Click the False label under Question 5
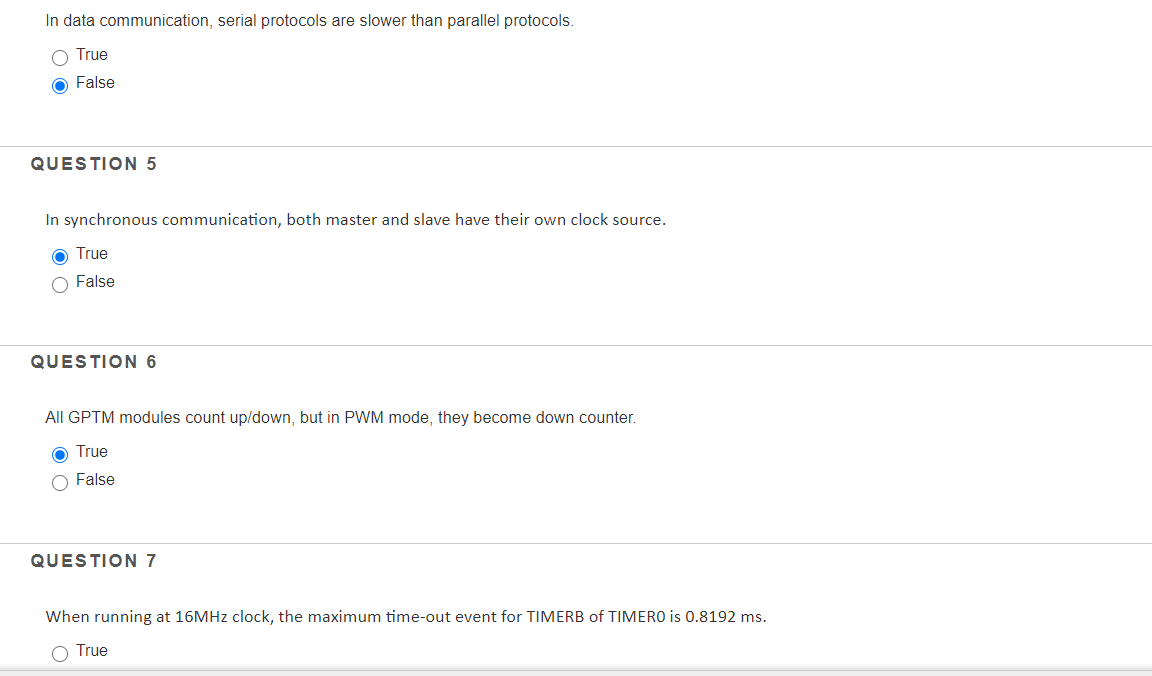 pyautogui.click(x=95, y=282)
